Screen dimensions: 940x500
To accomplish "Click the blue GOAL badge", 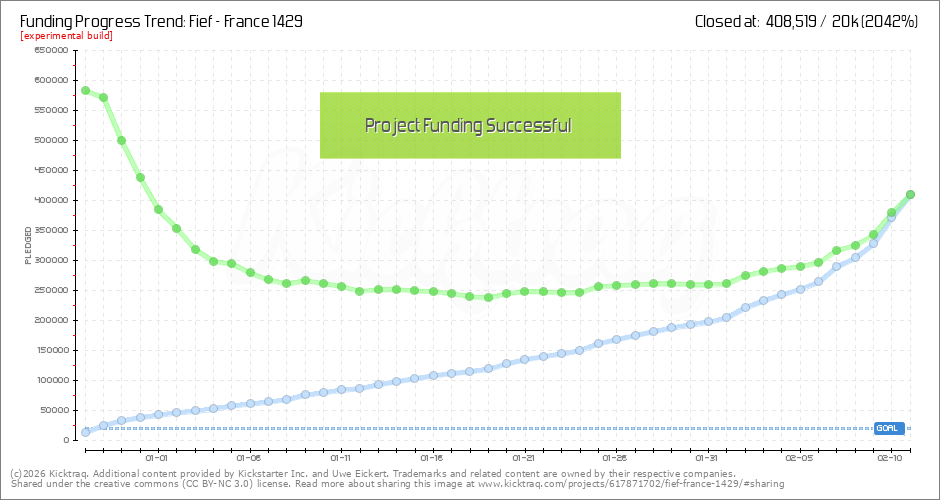I will 888,428.
